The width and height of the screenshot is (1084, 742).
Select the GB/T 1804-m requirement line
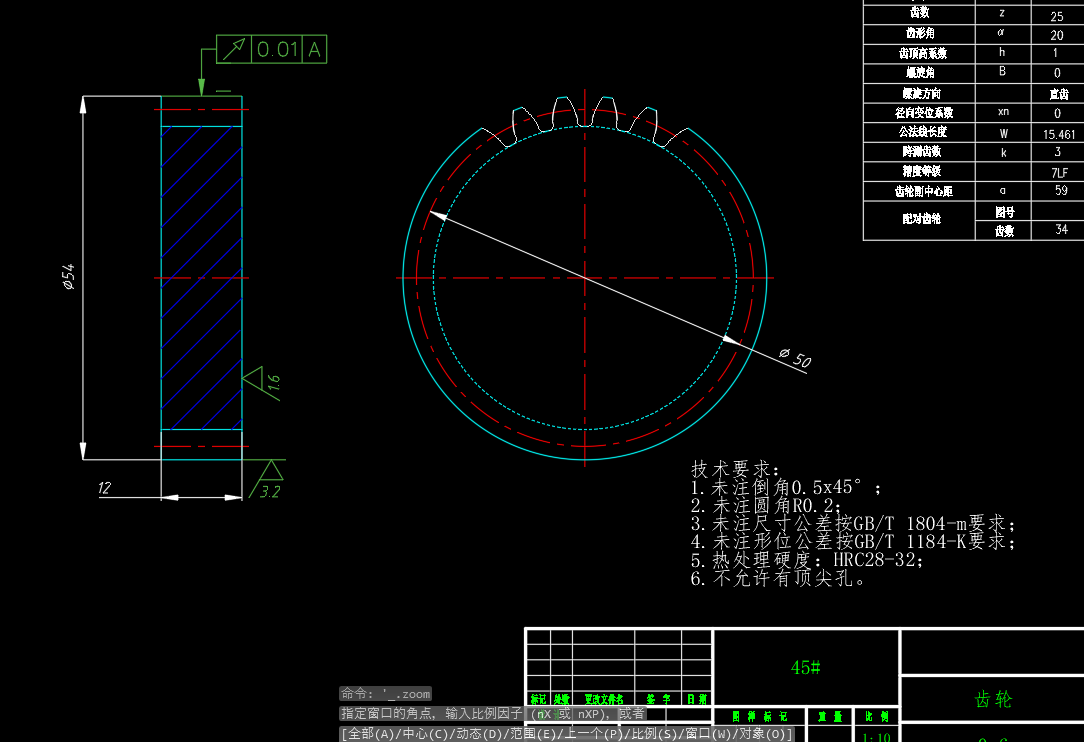[853, 523]
